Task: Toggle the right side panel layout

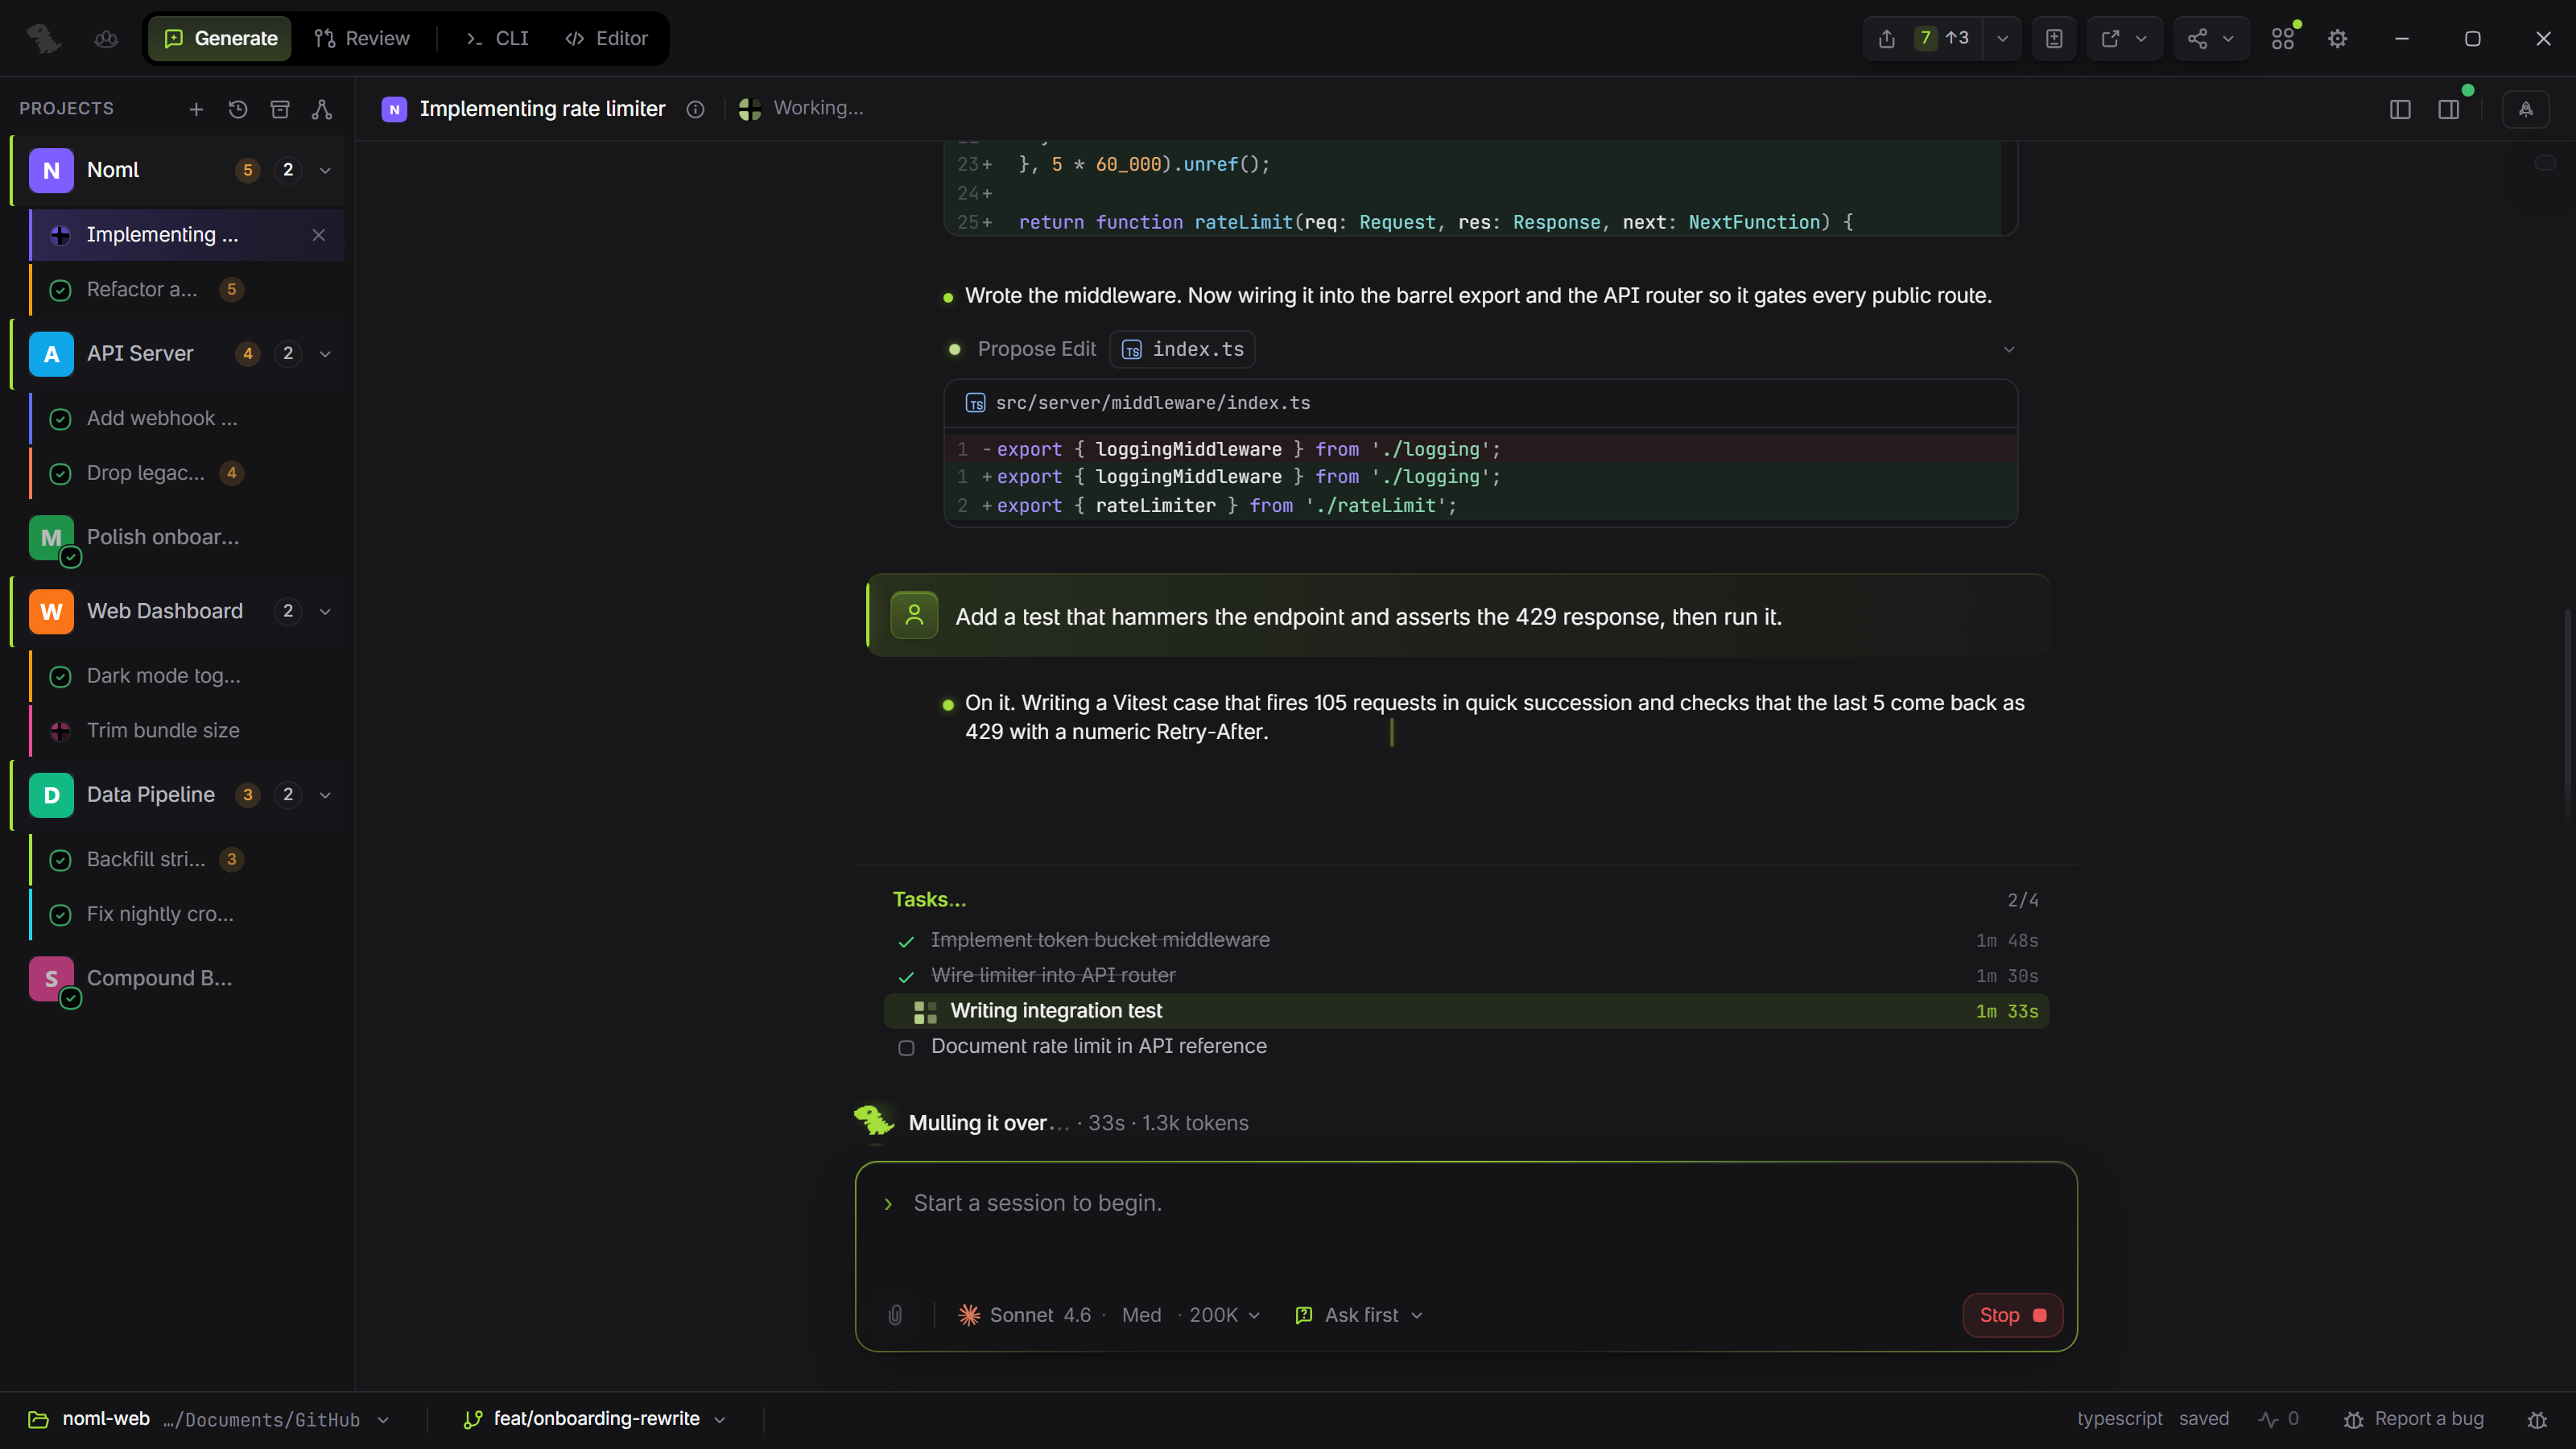Action: pyautogui.click(x=2448, y=109)
